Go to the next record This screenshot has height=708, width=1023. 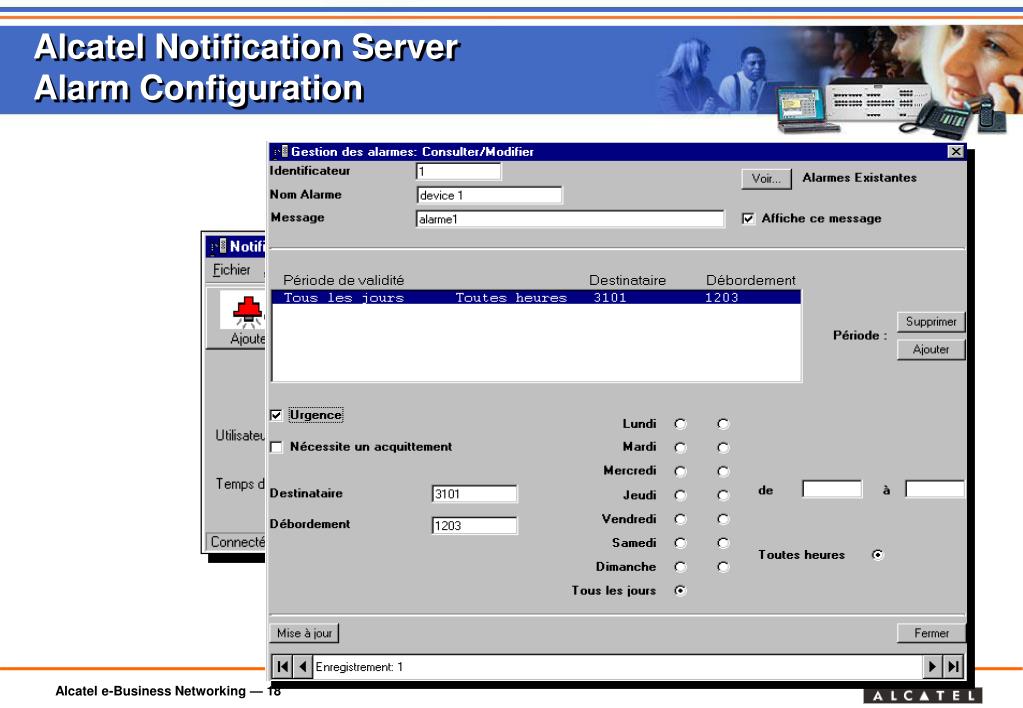point(932,666)
